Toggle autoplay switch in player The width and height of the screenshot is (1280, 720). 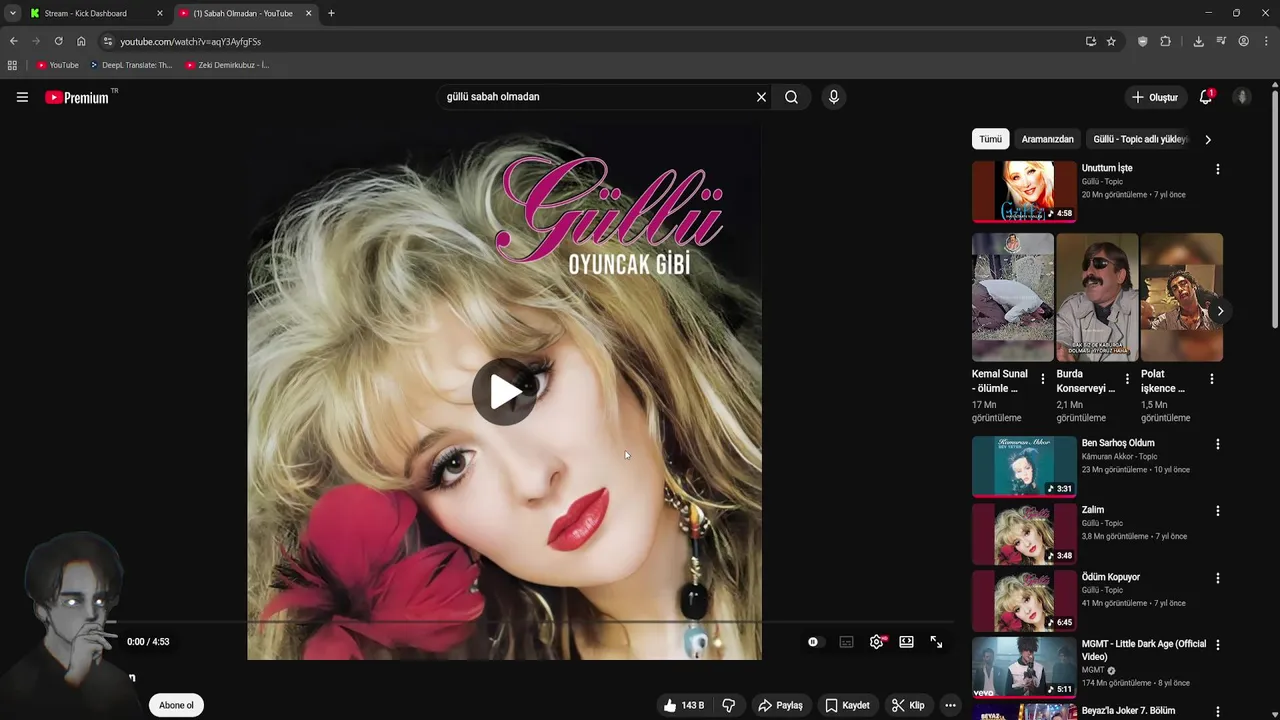pos(816,642)
